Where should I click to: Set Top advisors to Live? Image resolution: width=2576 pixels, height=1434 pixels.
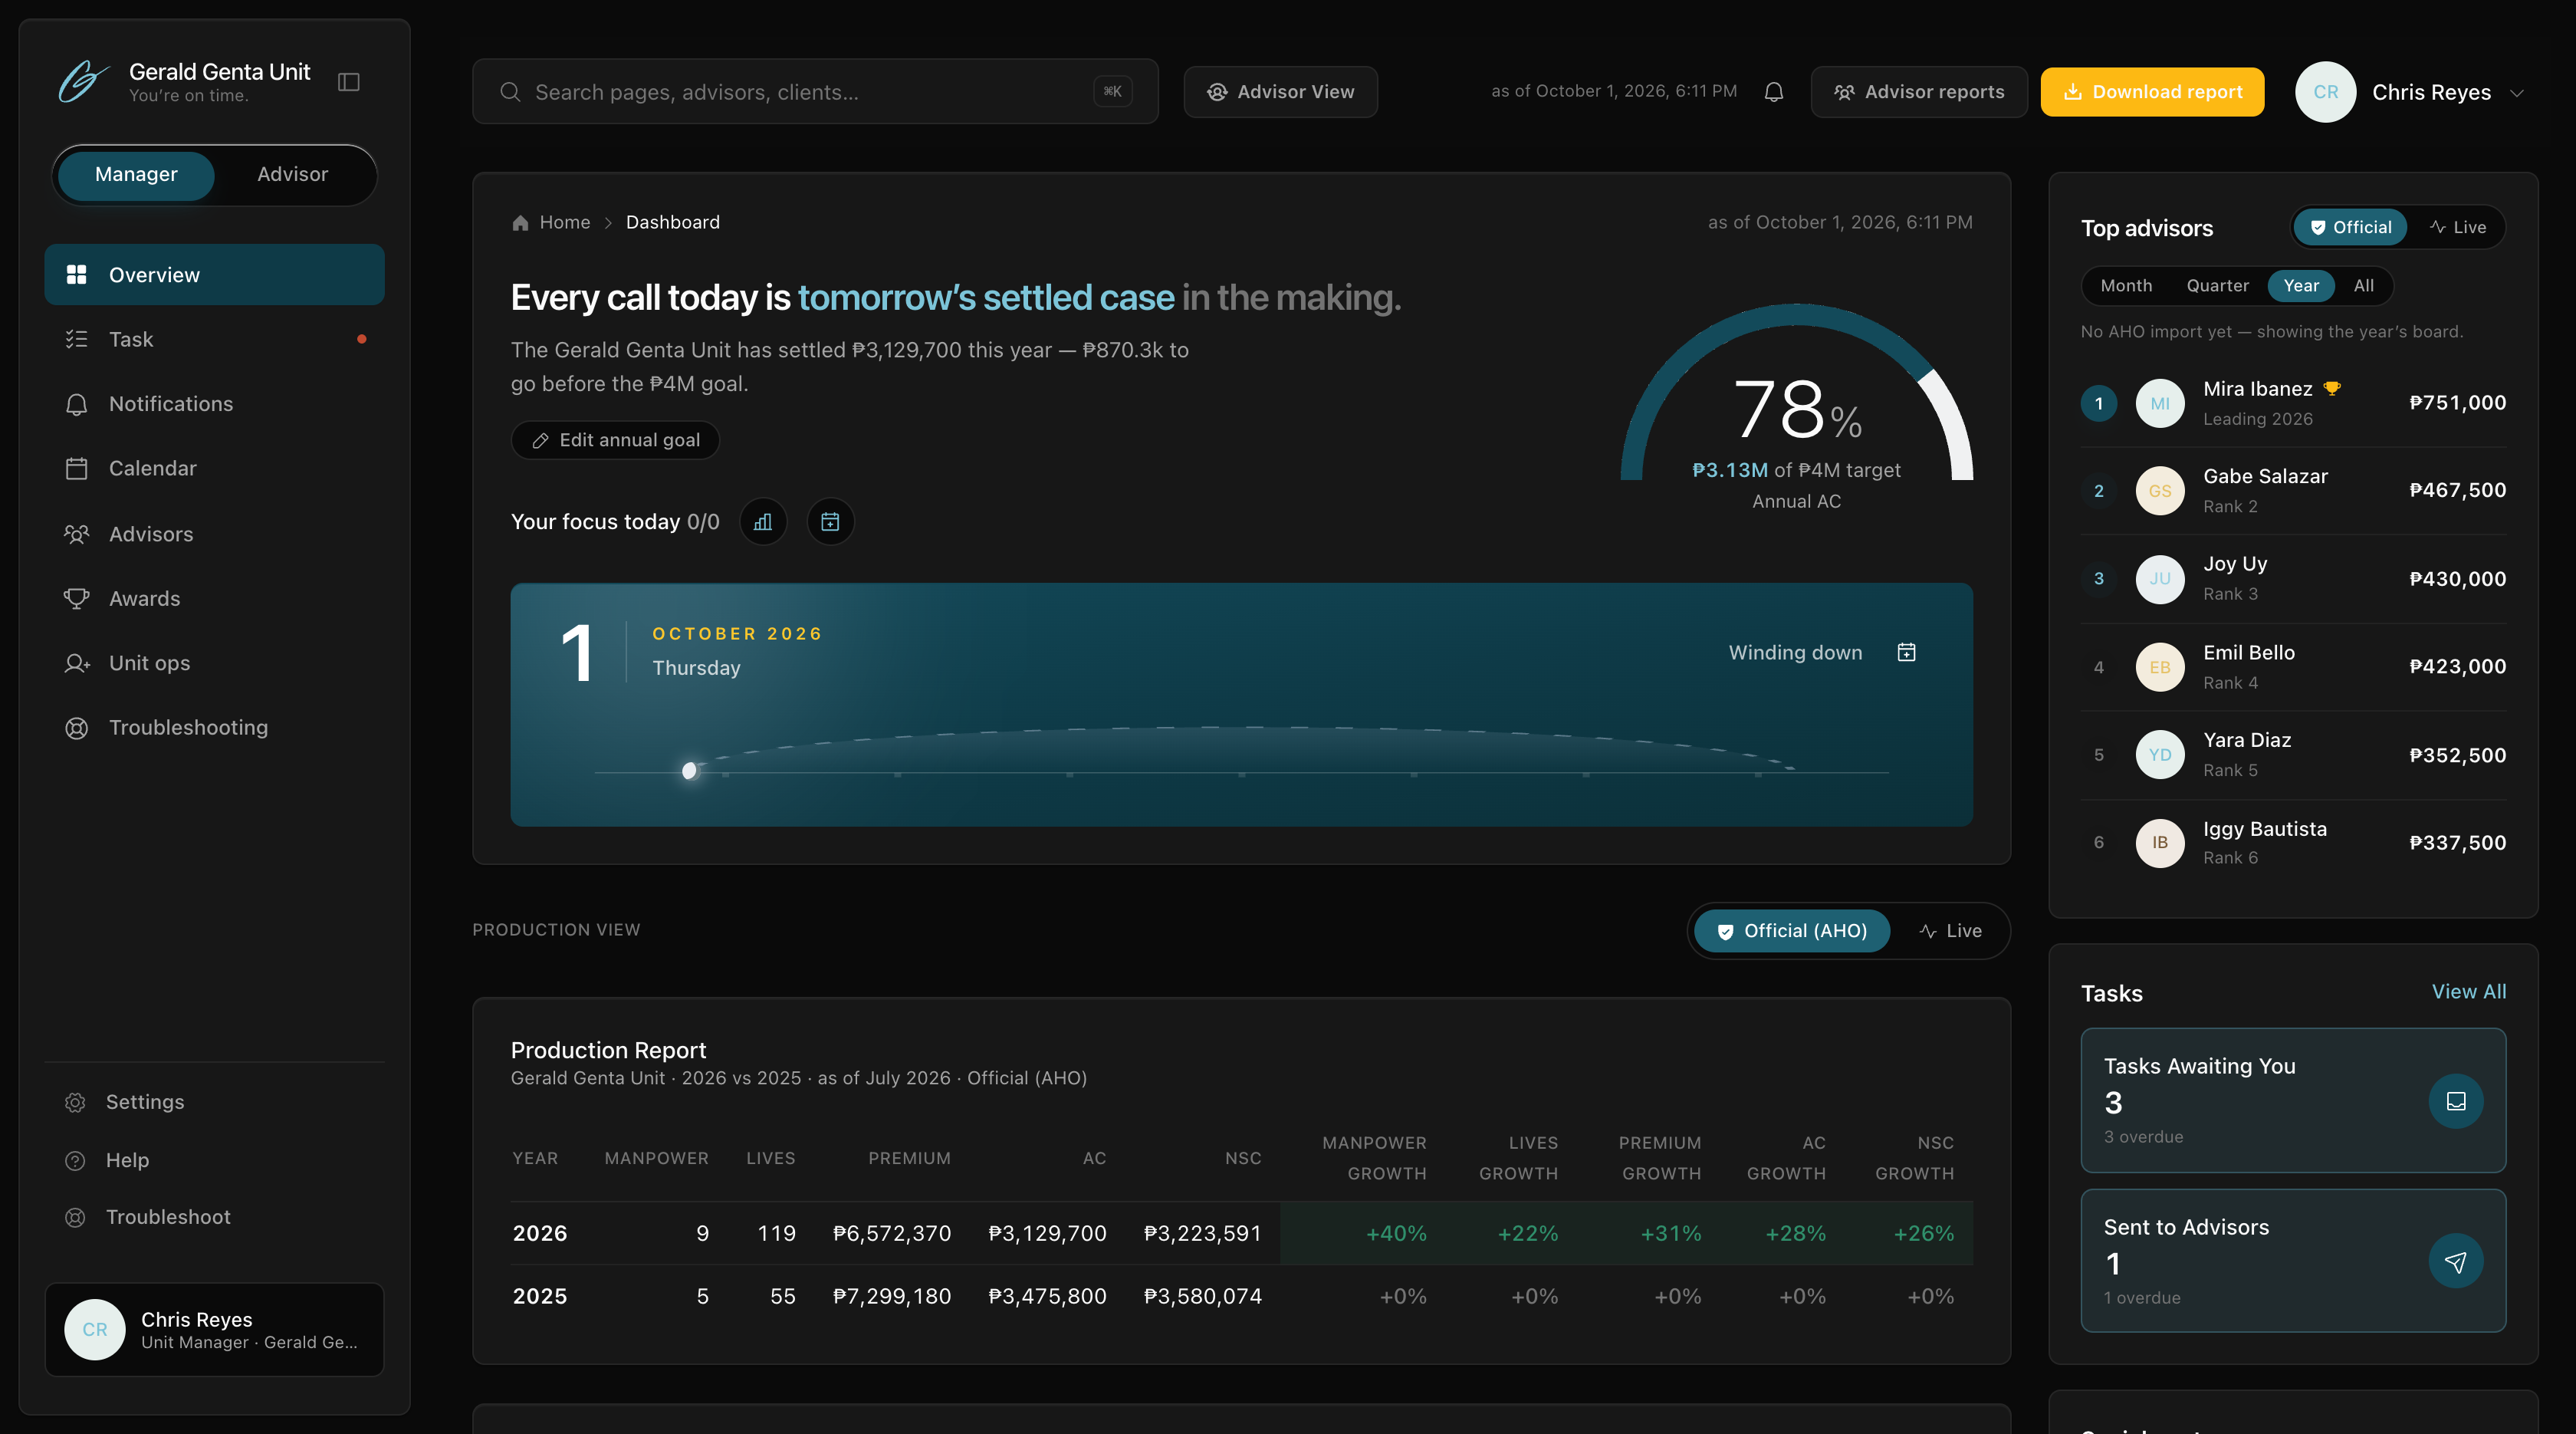click(2457, 228)
